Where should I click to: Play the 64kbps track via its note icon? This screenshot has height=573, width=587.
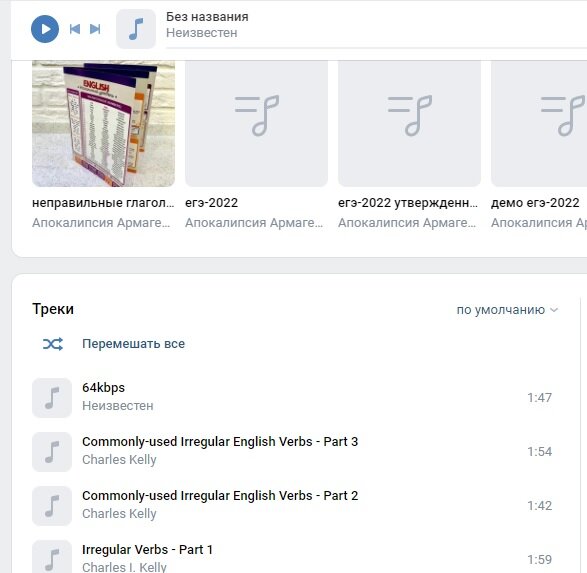tap(52, 397)
